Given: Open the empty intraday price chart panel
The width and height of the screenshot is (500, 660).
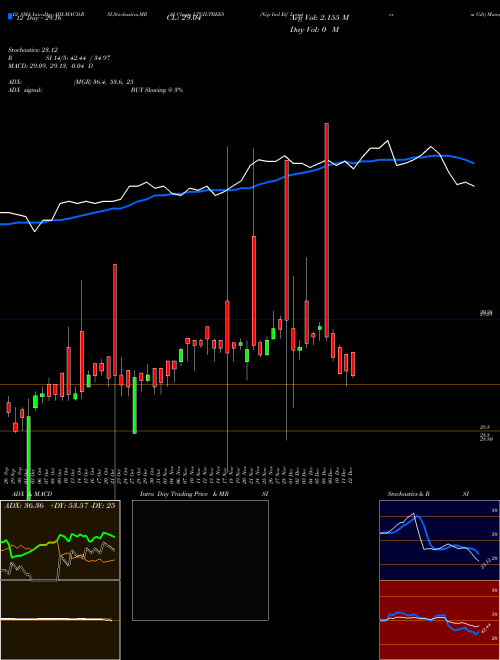Looking at the screenshot, I should pos(200,560).
